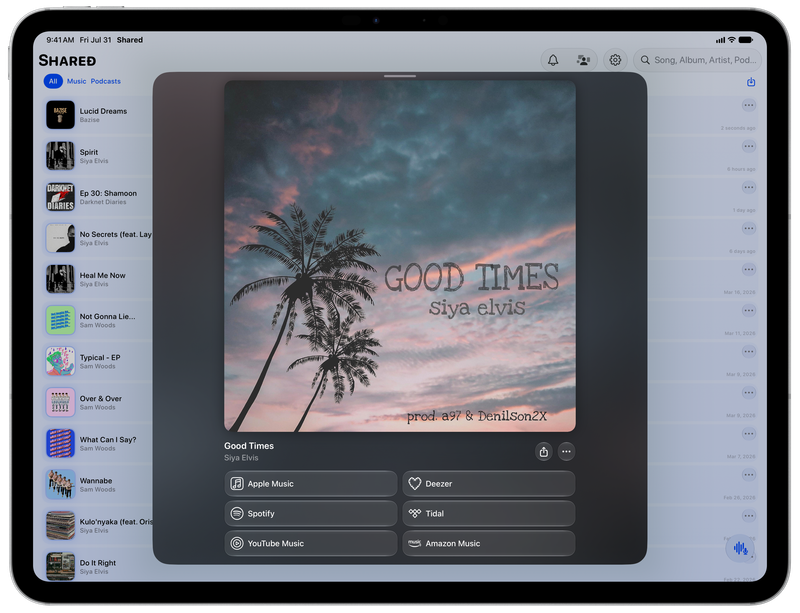This screenshot has height=613, width=800.
Task: Select the Do It Right title
Action: (97, 562)
